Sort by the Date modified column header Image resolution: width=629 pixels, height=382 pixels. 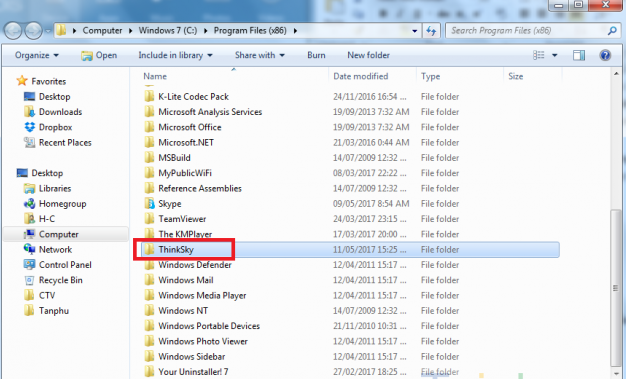coord(361,76)
